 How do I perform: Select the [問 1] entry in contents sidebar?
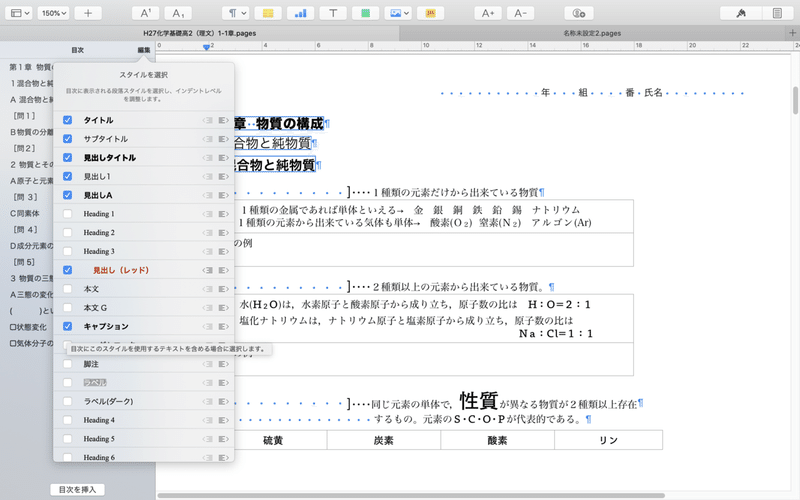[x=24, y=116]
